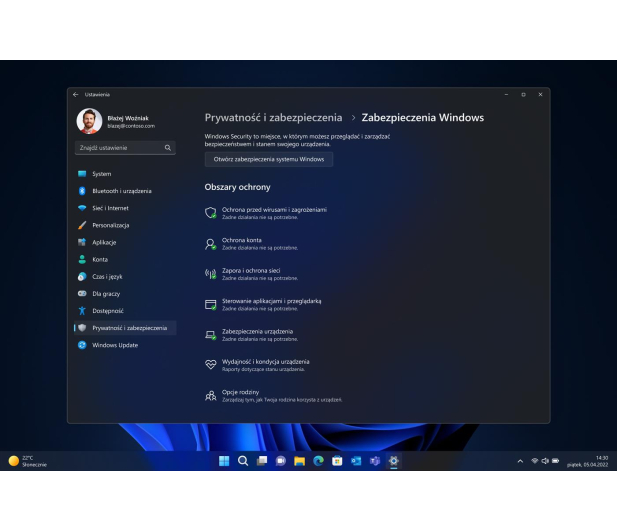Show hidden system tray icons
This screenshot has width=617, height=530.
520,461
